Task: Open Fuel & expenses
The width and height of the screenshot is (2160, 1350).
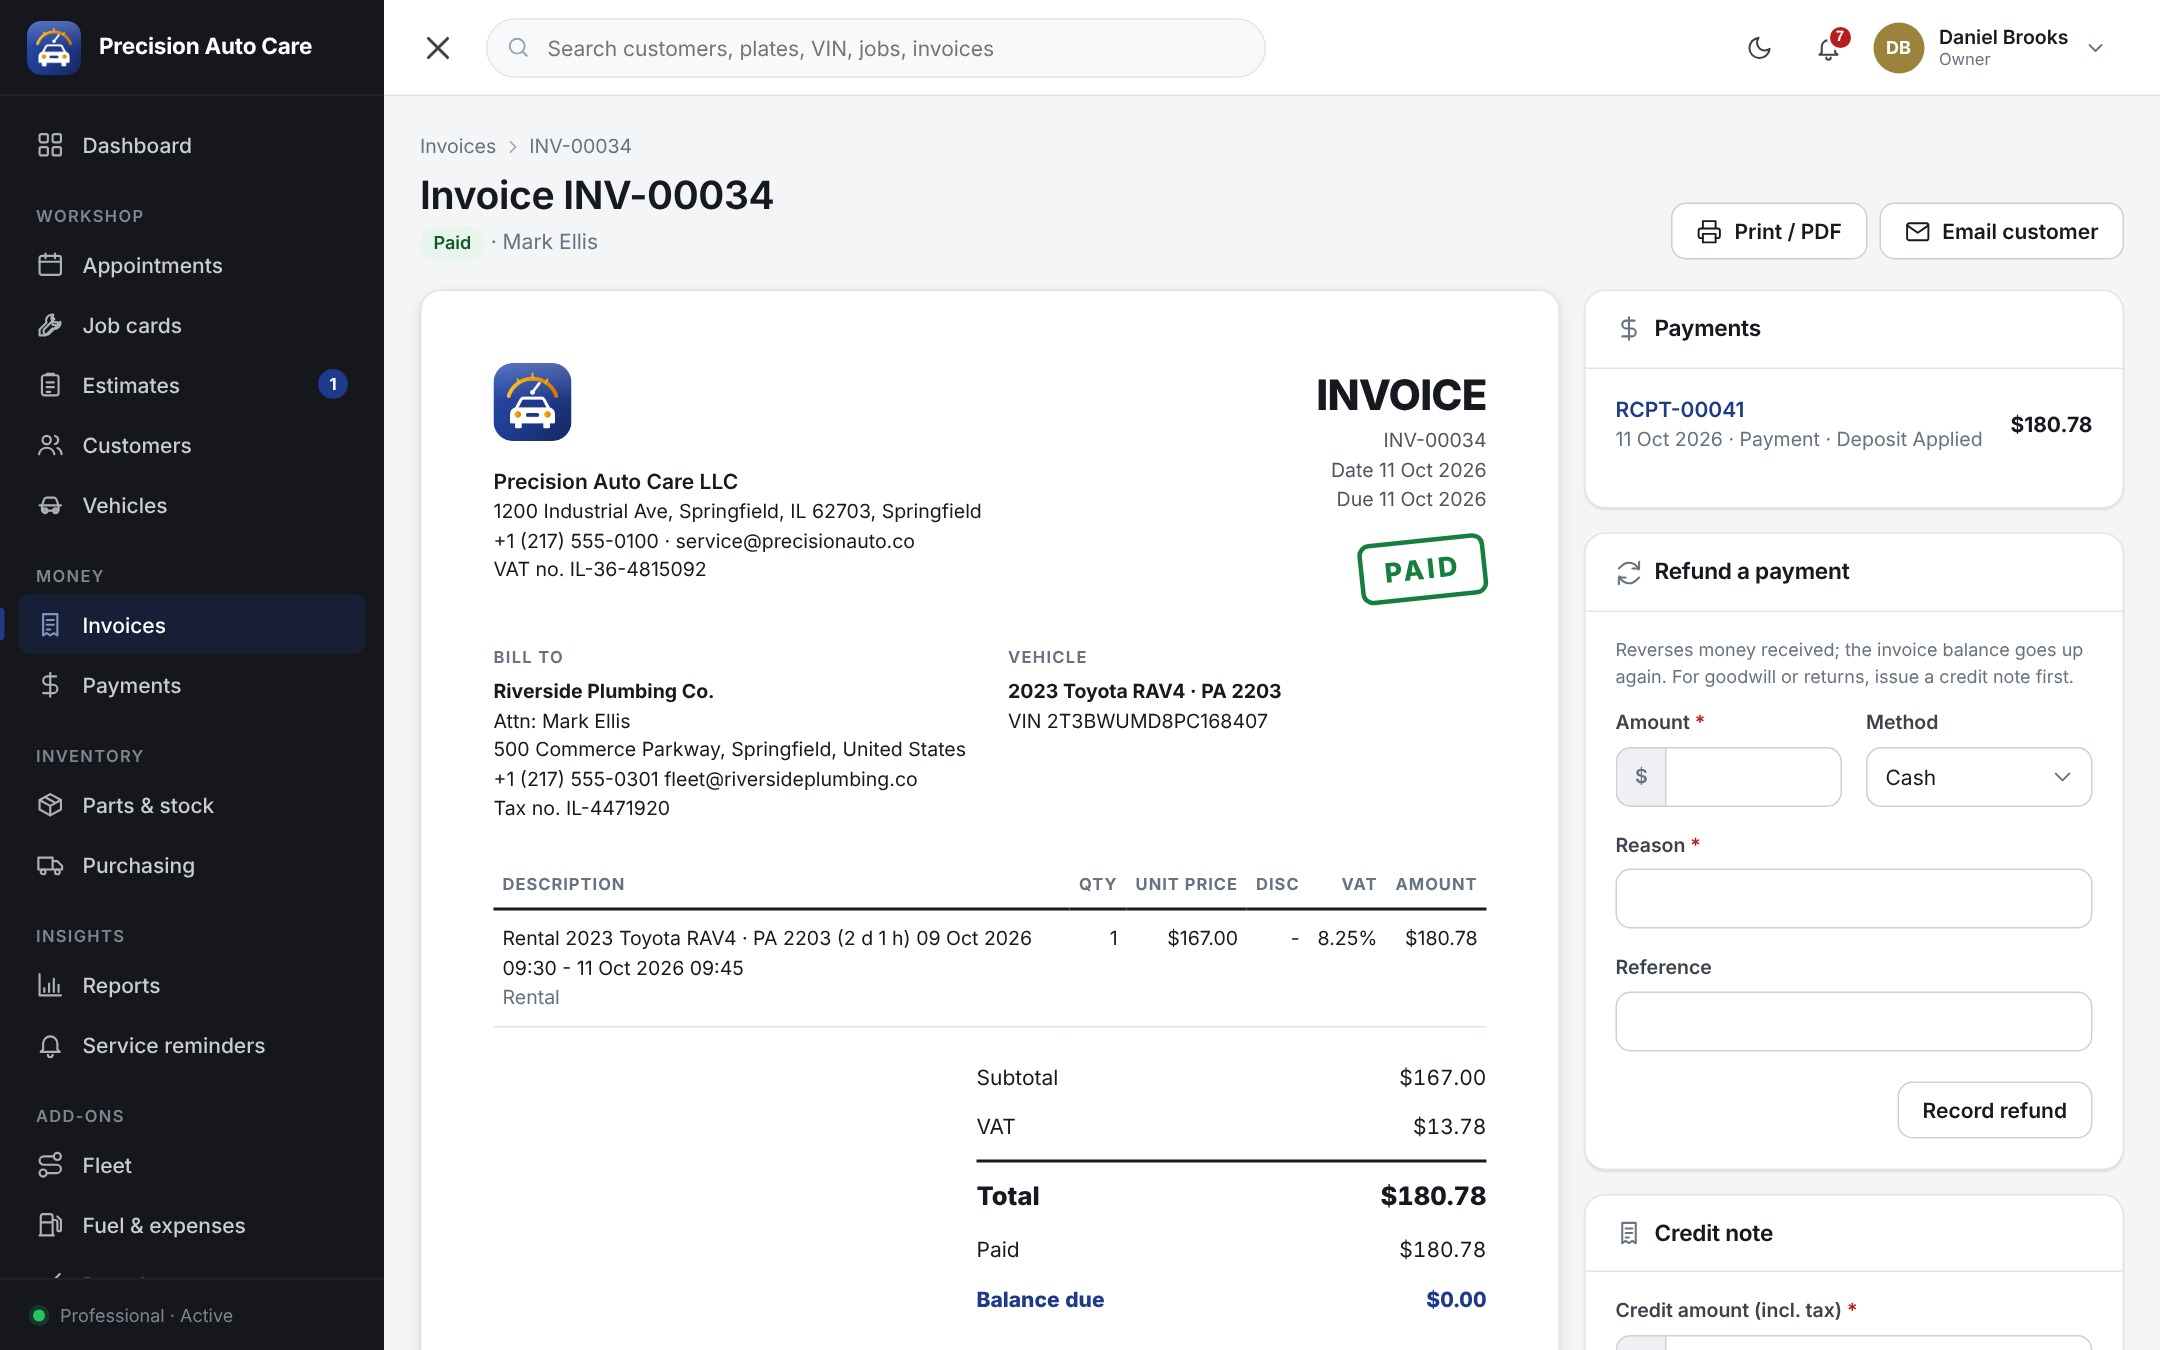Action: [x=192, y=1225]
